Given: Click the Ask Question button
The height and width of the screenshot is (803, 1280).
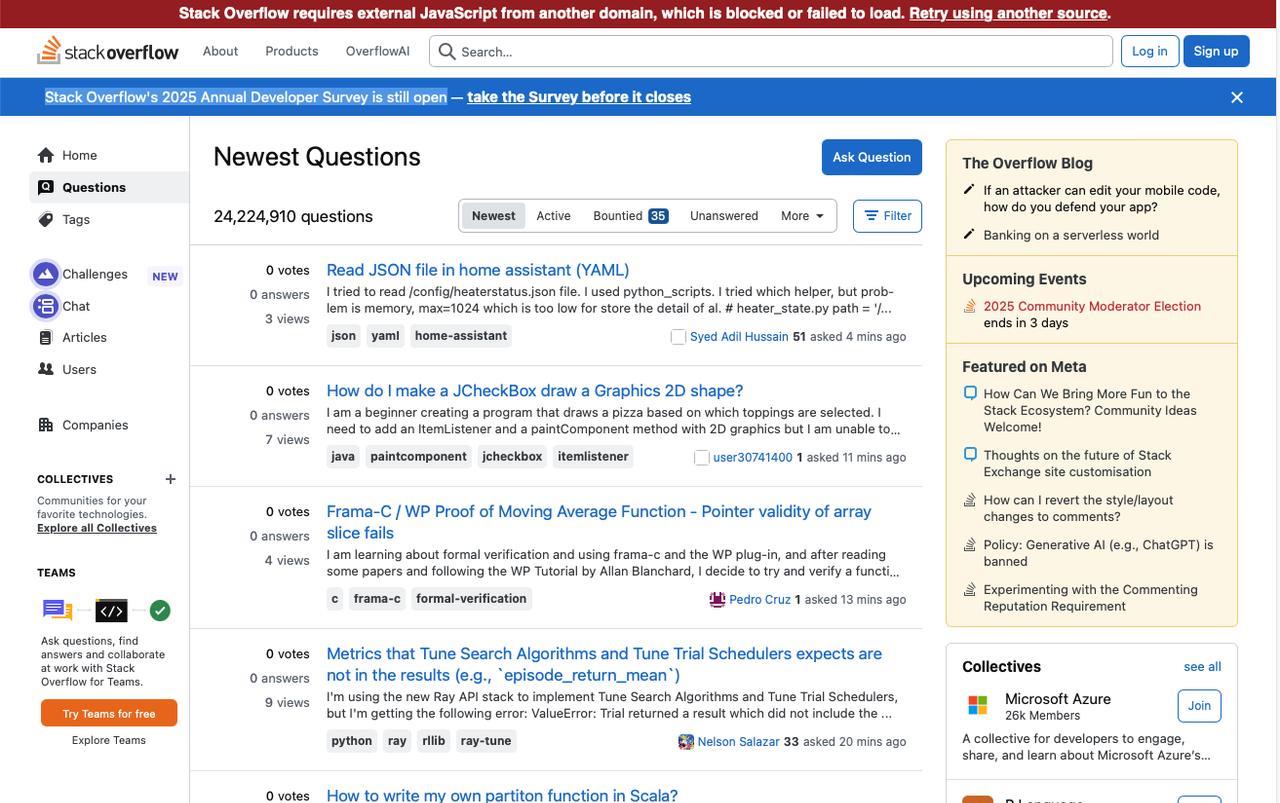Looking at the screenshot, I should coord(872,157).
